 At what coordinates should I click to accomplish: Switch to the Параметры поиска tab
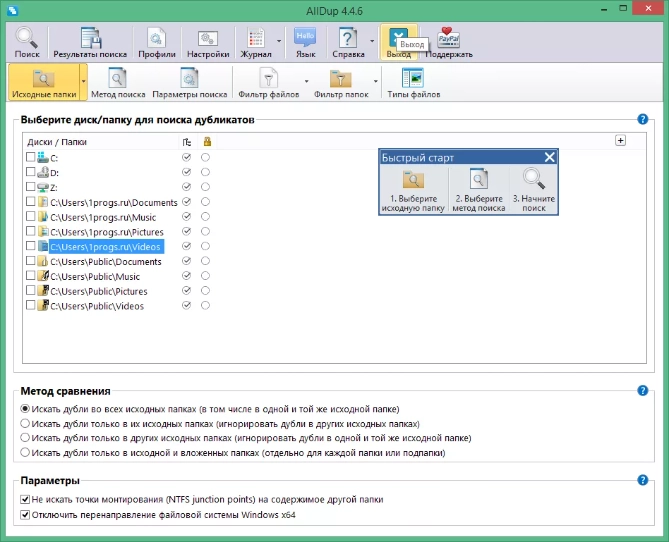click(189, 84)
